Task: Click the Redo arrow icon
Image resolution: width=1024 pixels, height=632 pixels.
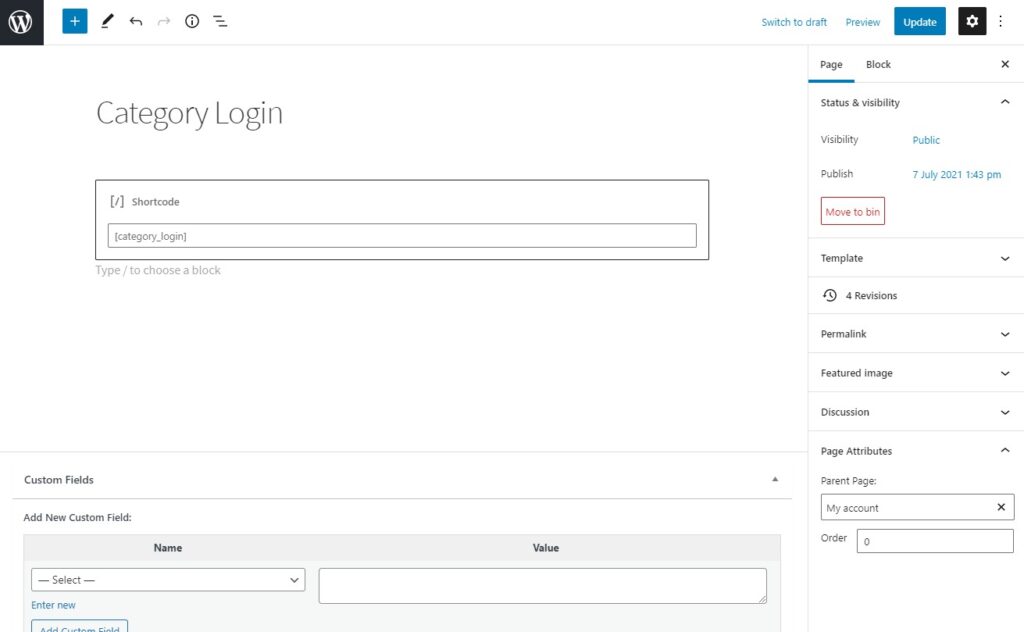Action: (x=163, y=21)
